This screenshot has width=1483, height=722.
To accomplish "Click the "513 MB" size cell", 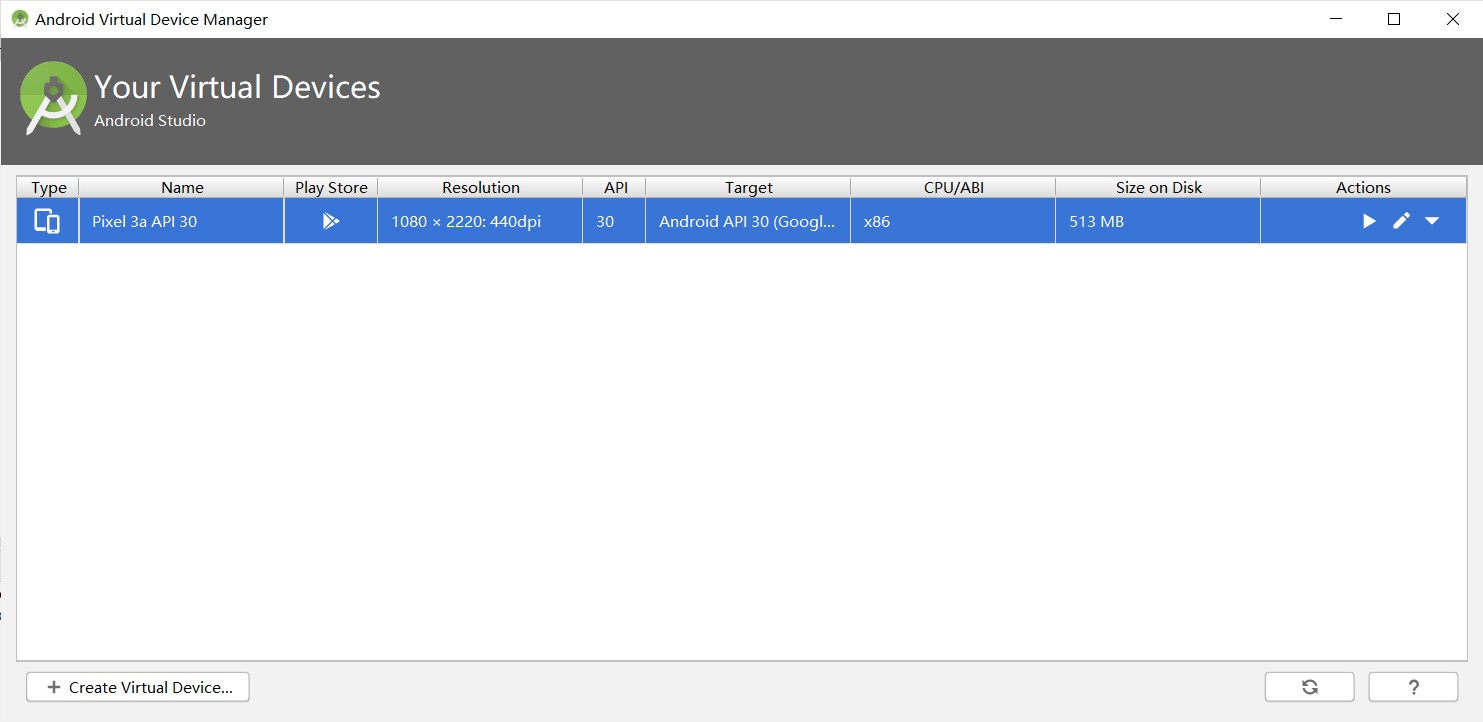I will tap(1158, 221).
